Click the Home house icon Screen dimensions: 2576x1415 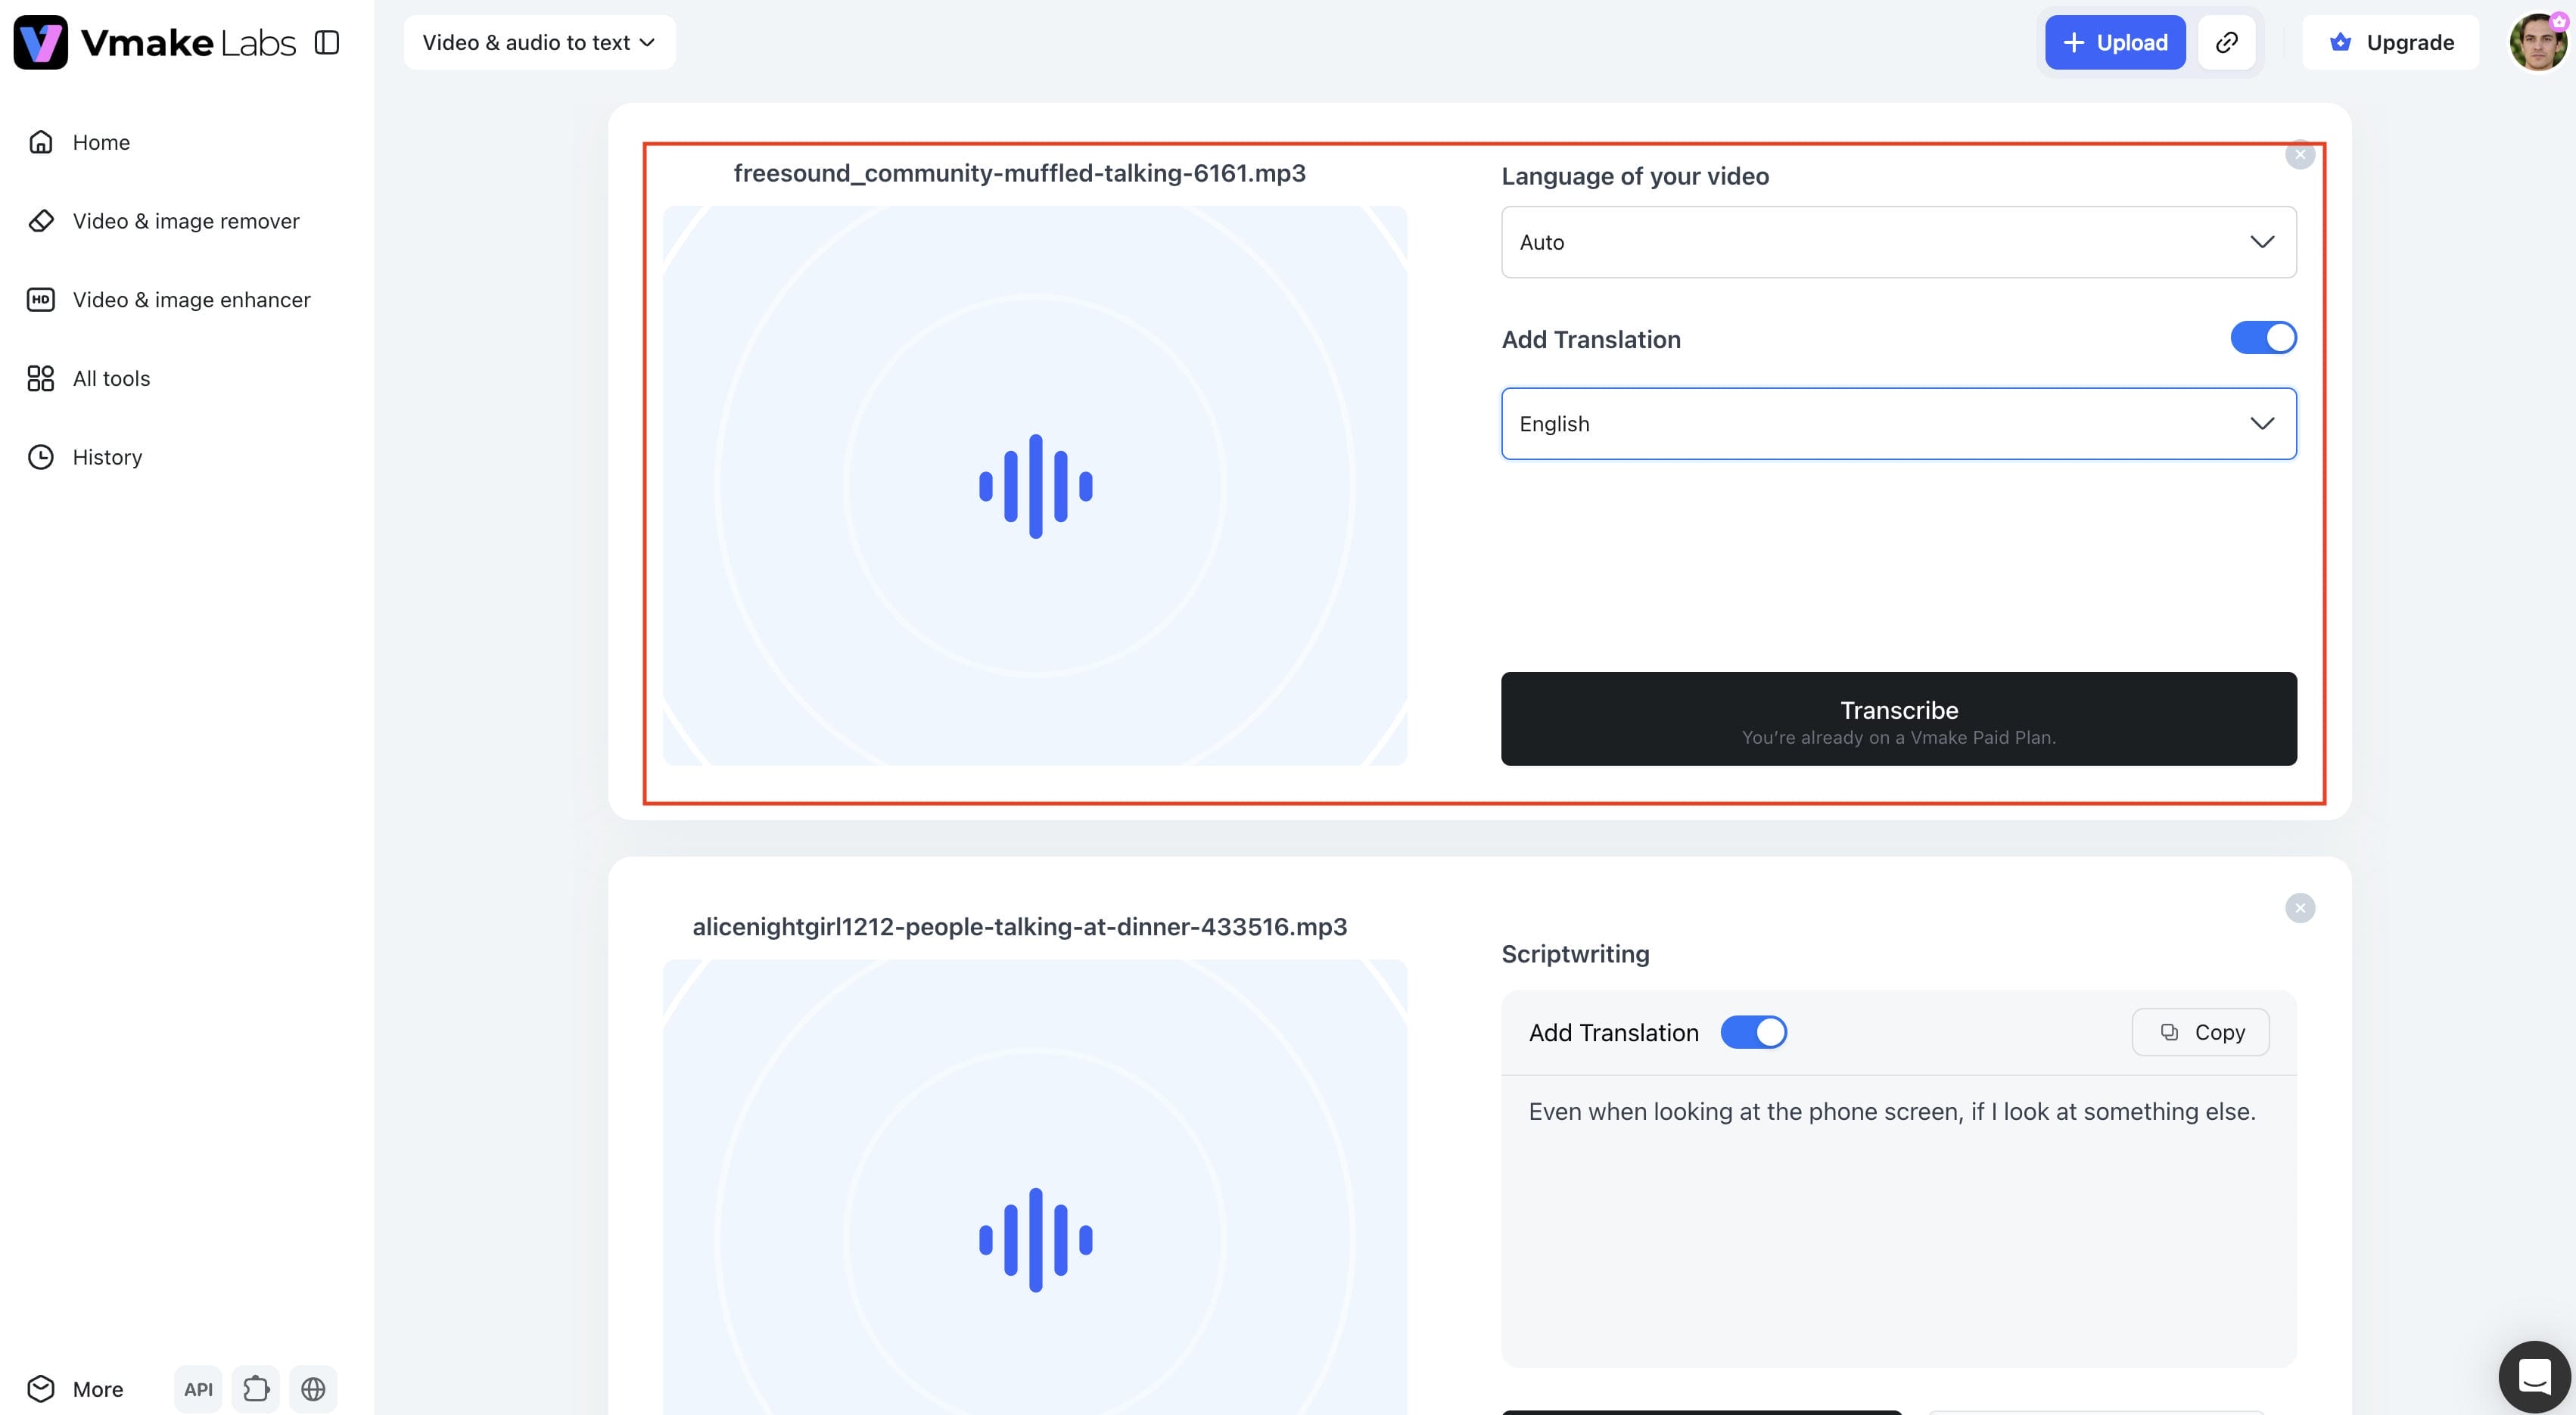click(41, 142)
